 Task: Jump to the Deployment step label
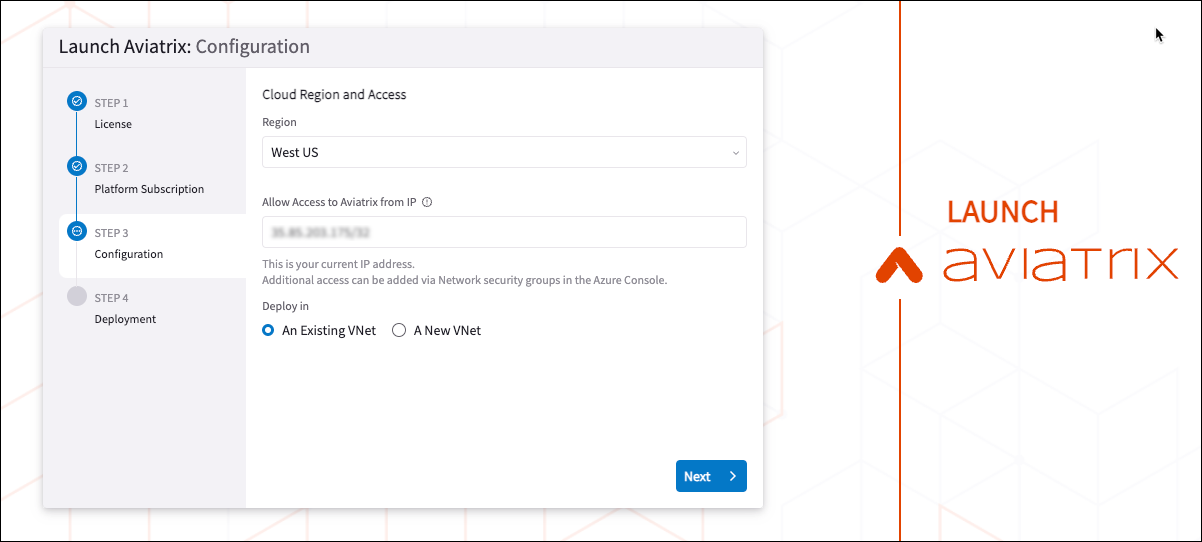click(x=125, y=319)
